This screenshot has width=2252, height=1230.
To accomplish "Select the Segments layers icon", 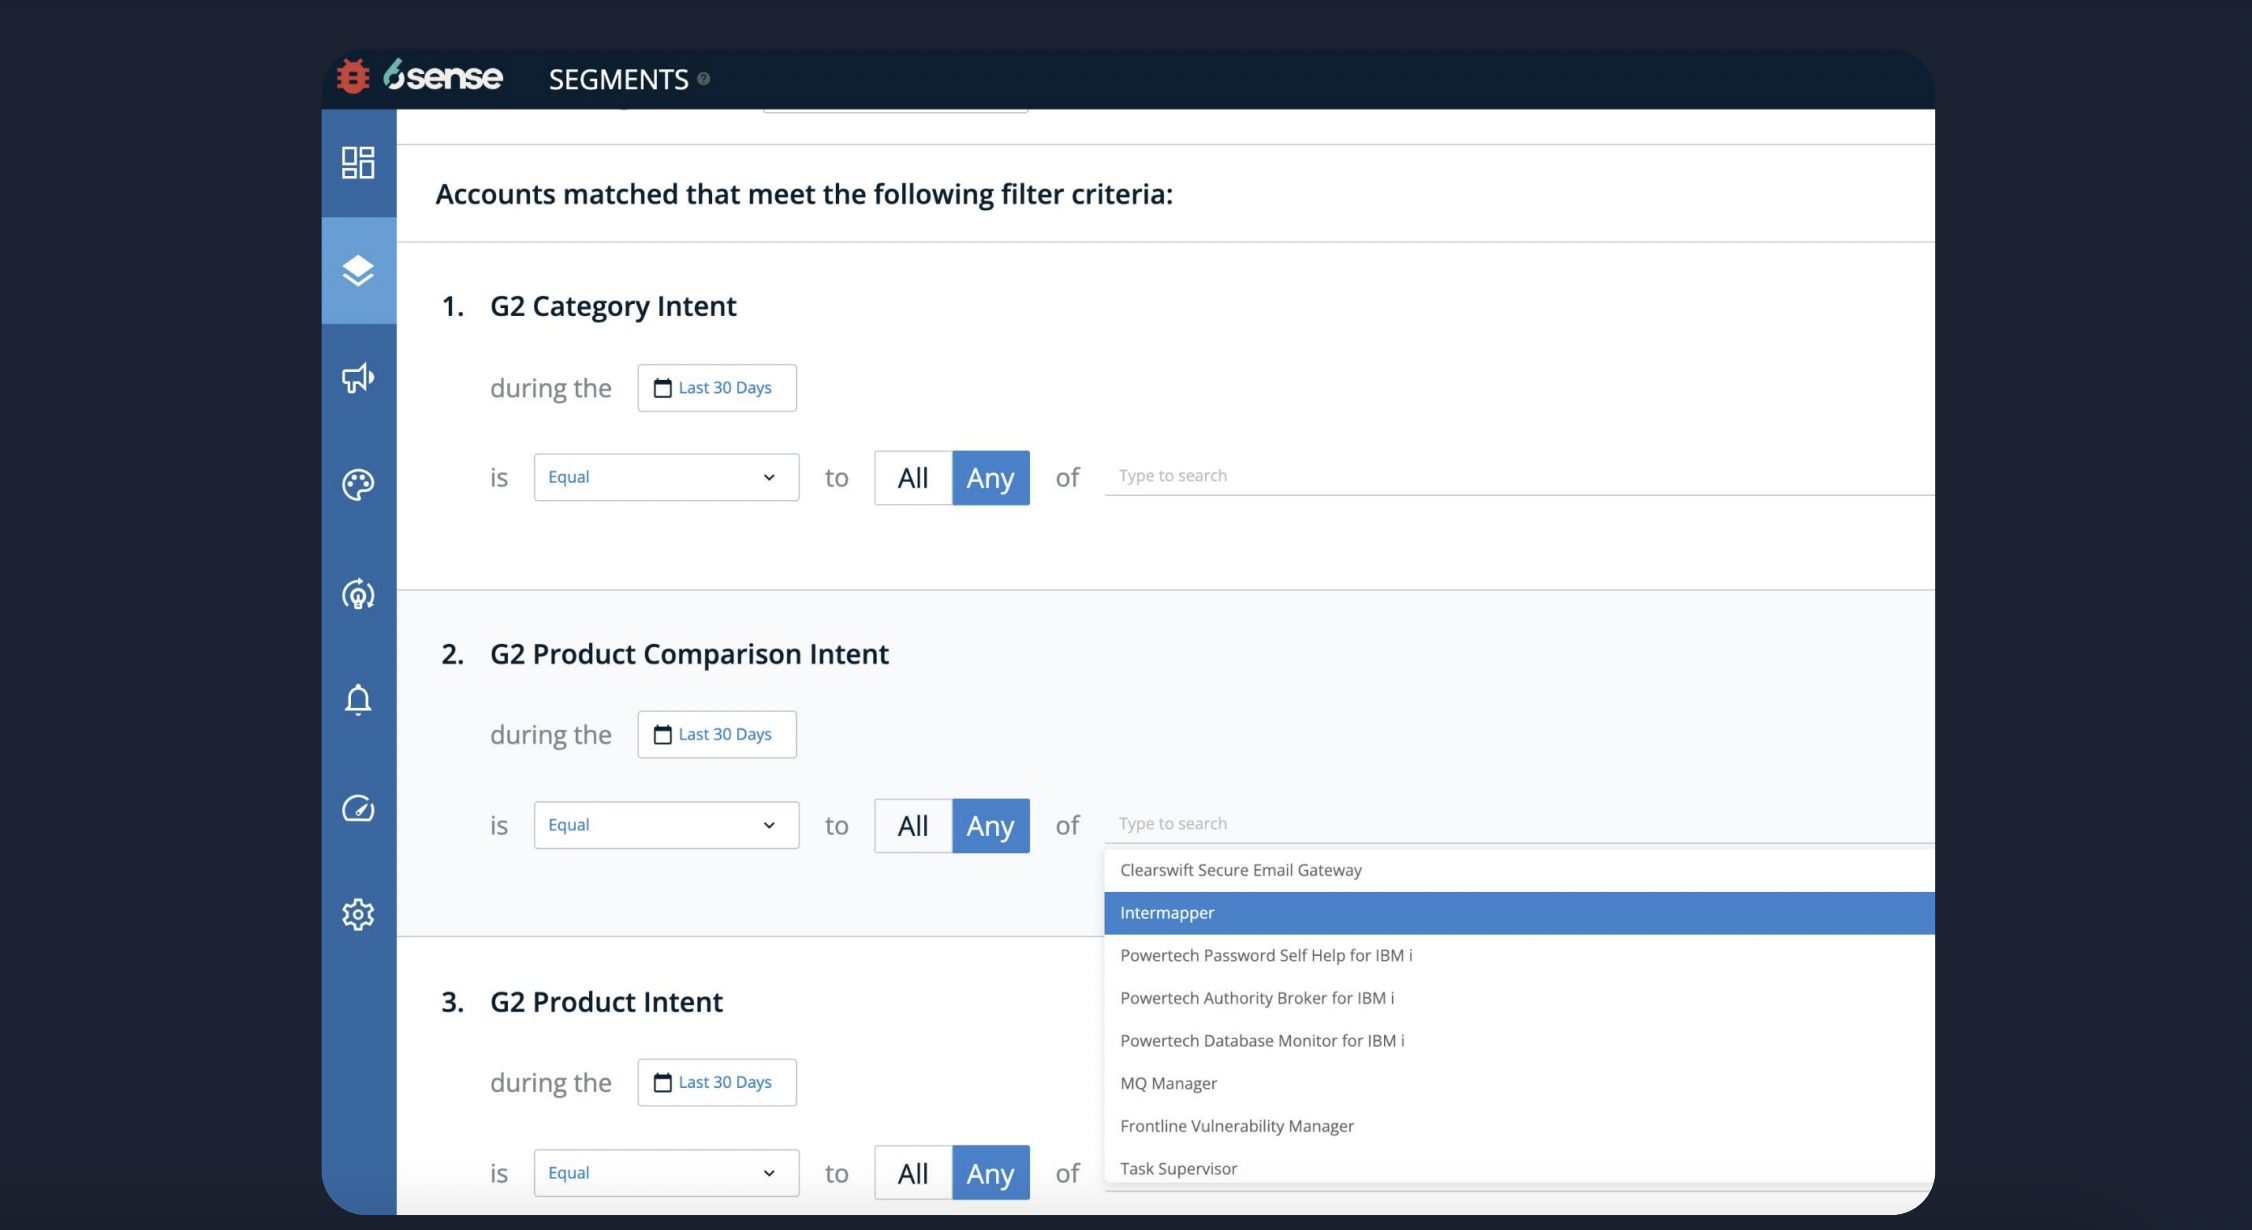I will [358, 270].
